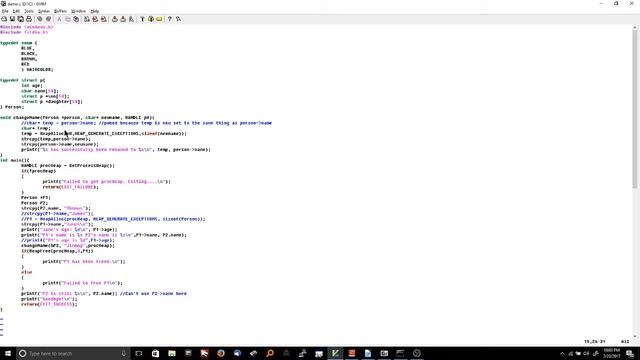Click the taskbar search microphone icon
The width and height of the screenshot is (640, 360).
[124, 353]
